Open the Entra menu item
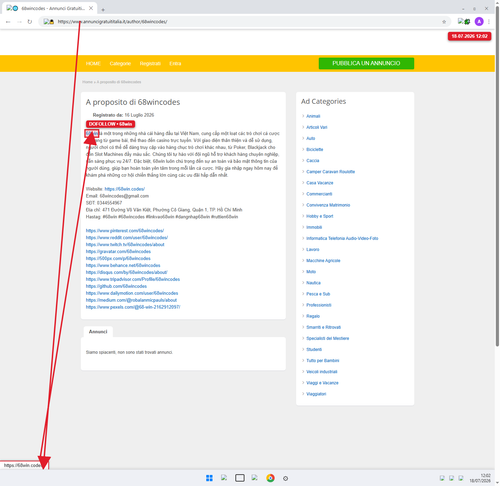 click(175, 64)
